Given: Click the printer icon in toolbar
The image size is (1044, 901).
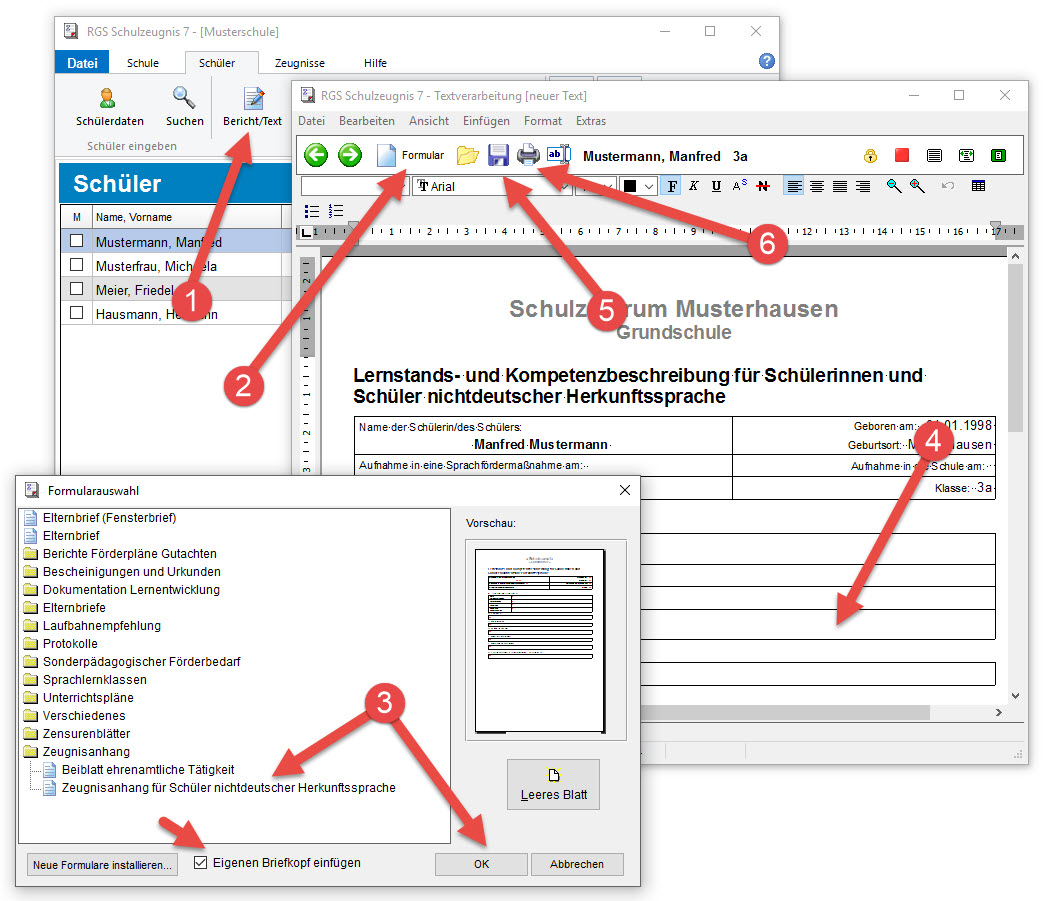Looking at the screenshot, I should click(x=529, y=155).
